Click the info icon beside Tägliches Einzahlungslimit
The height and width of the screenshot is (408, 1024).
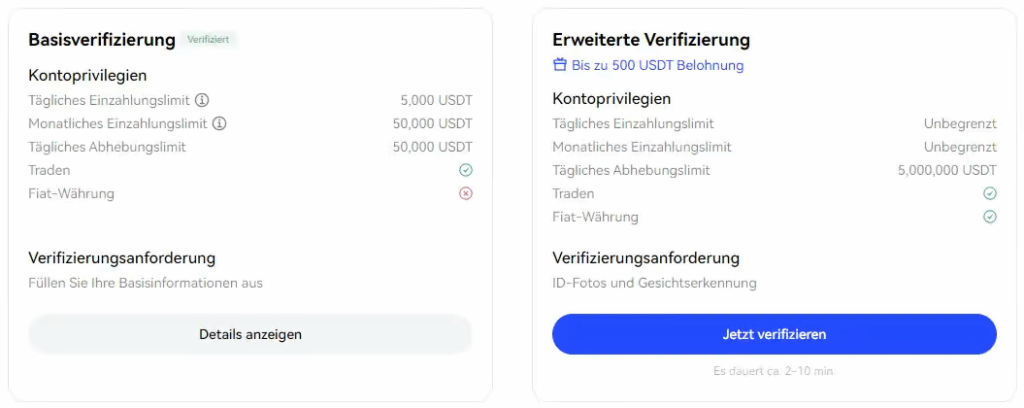[202, 100]
